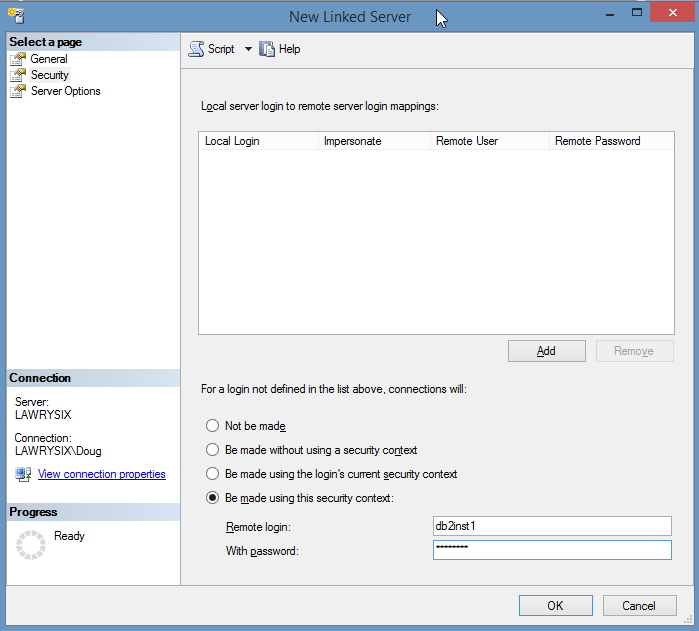Click the OK button
699x631 pixels.
[555, 605]
